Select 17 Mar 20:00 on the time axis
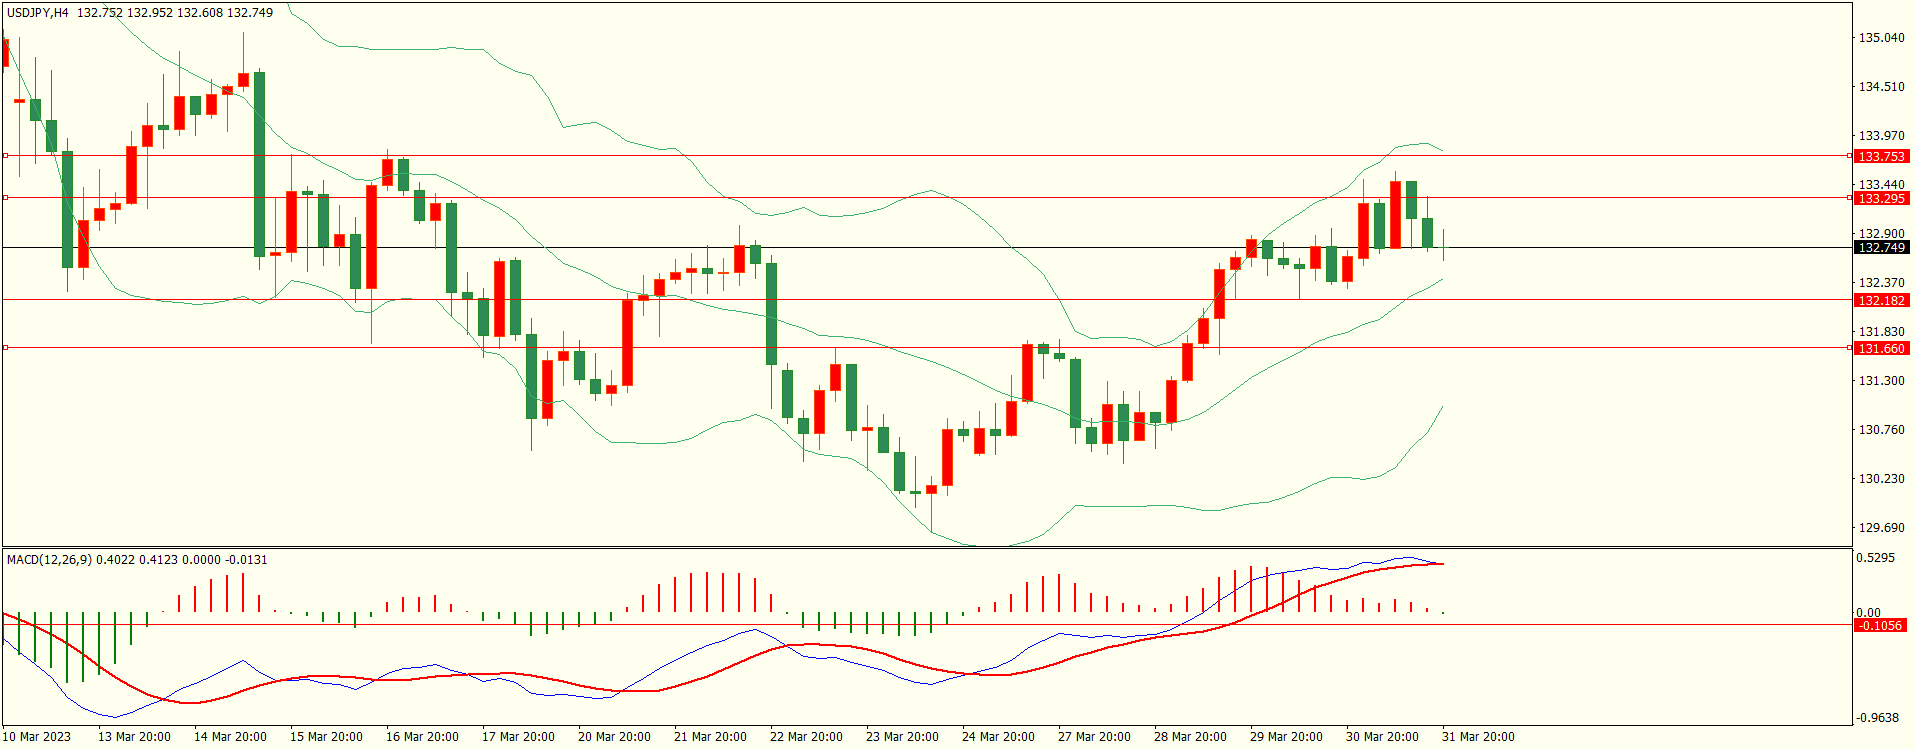Viewport: 1916px width, 749px height. click(x=518, y=737)
